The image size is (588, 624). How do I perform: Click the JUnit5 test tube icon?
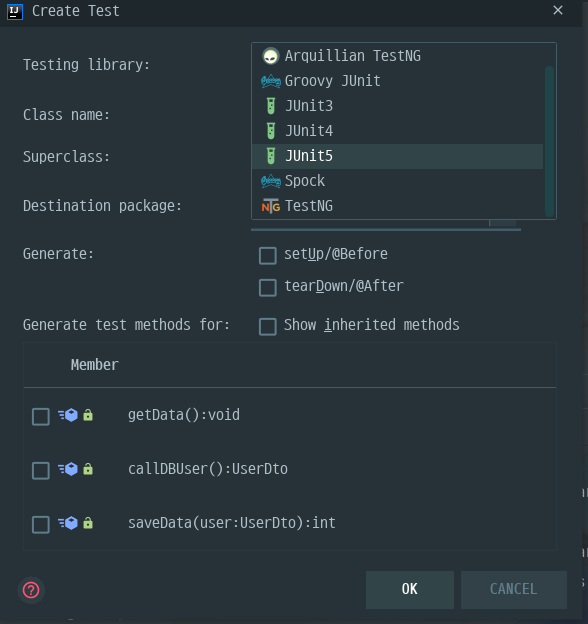pyautogui.click(x=271, y=156)
